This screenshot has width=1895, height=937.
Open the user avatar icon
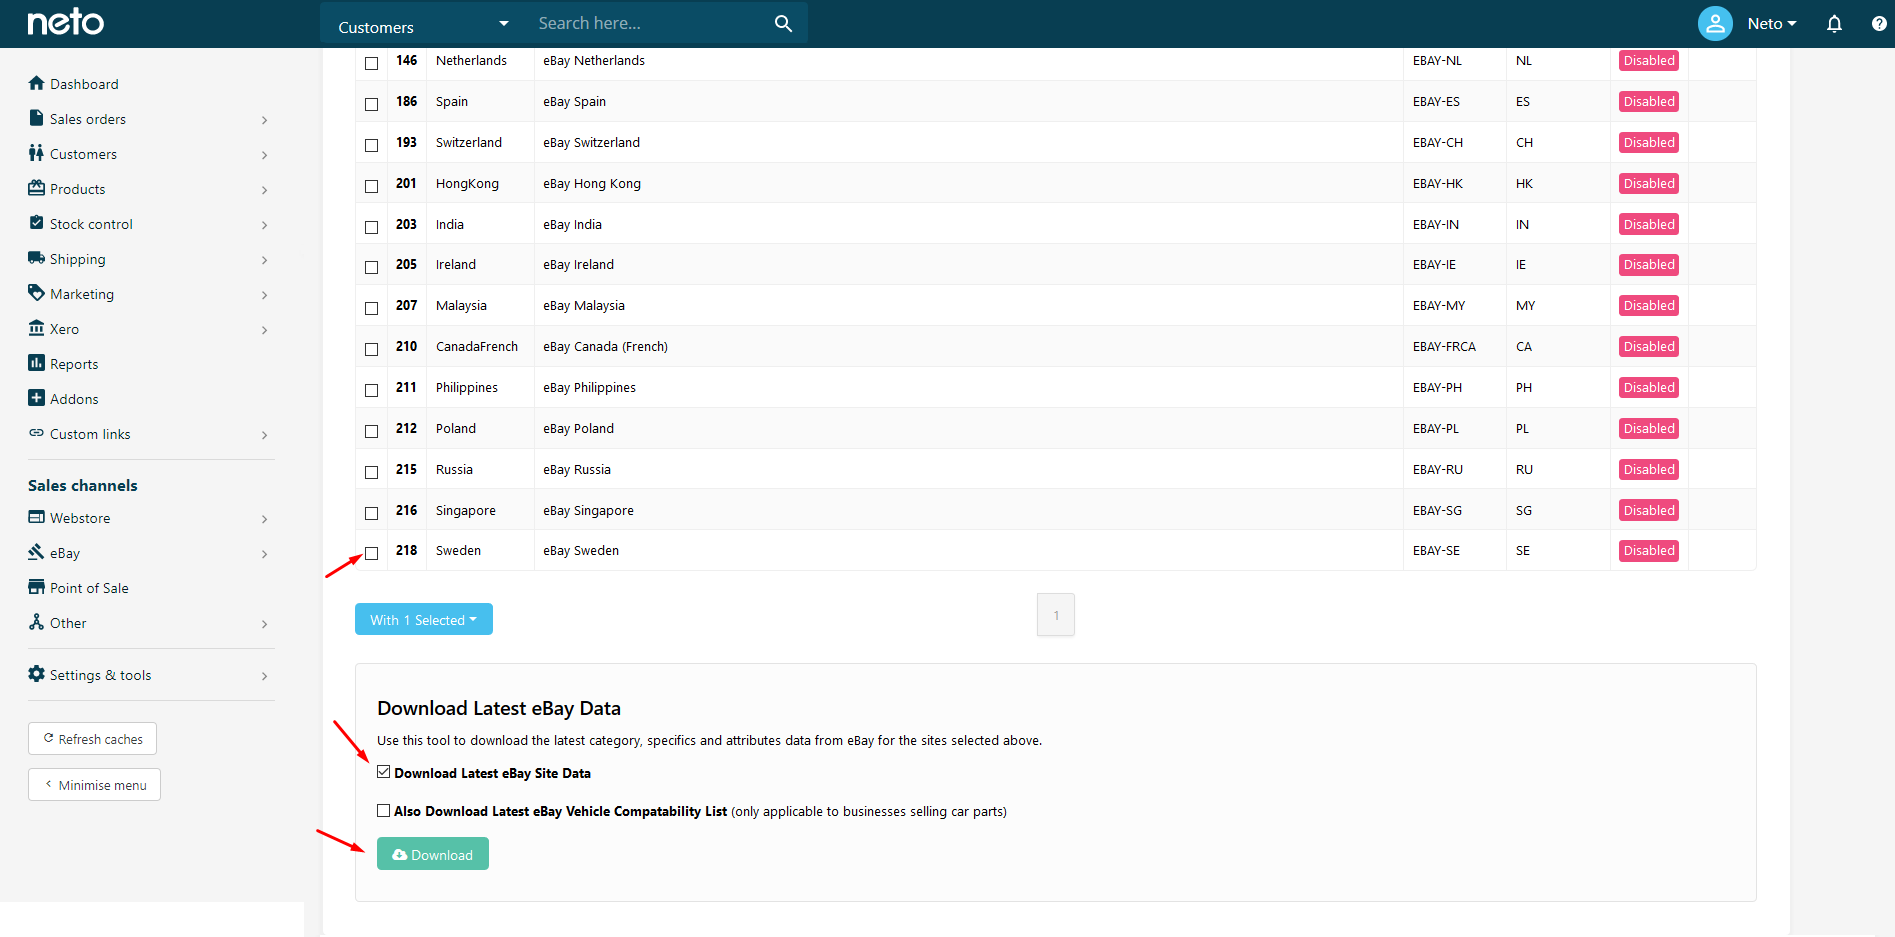(x=1715, y=23)
